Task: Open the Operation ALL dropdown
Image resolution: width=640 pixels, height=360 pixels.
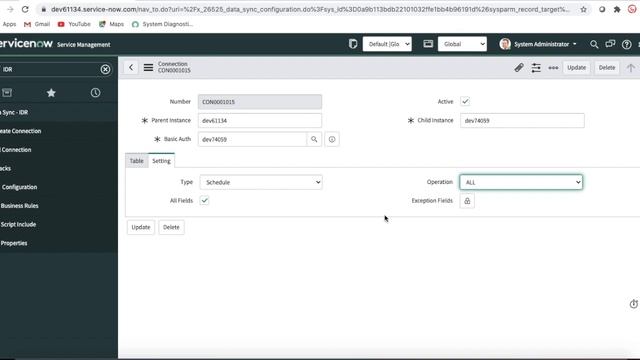Action: coord(521,182)
